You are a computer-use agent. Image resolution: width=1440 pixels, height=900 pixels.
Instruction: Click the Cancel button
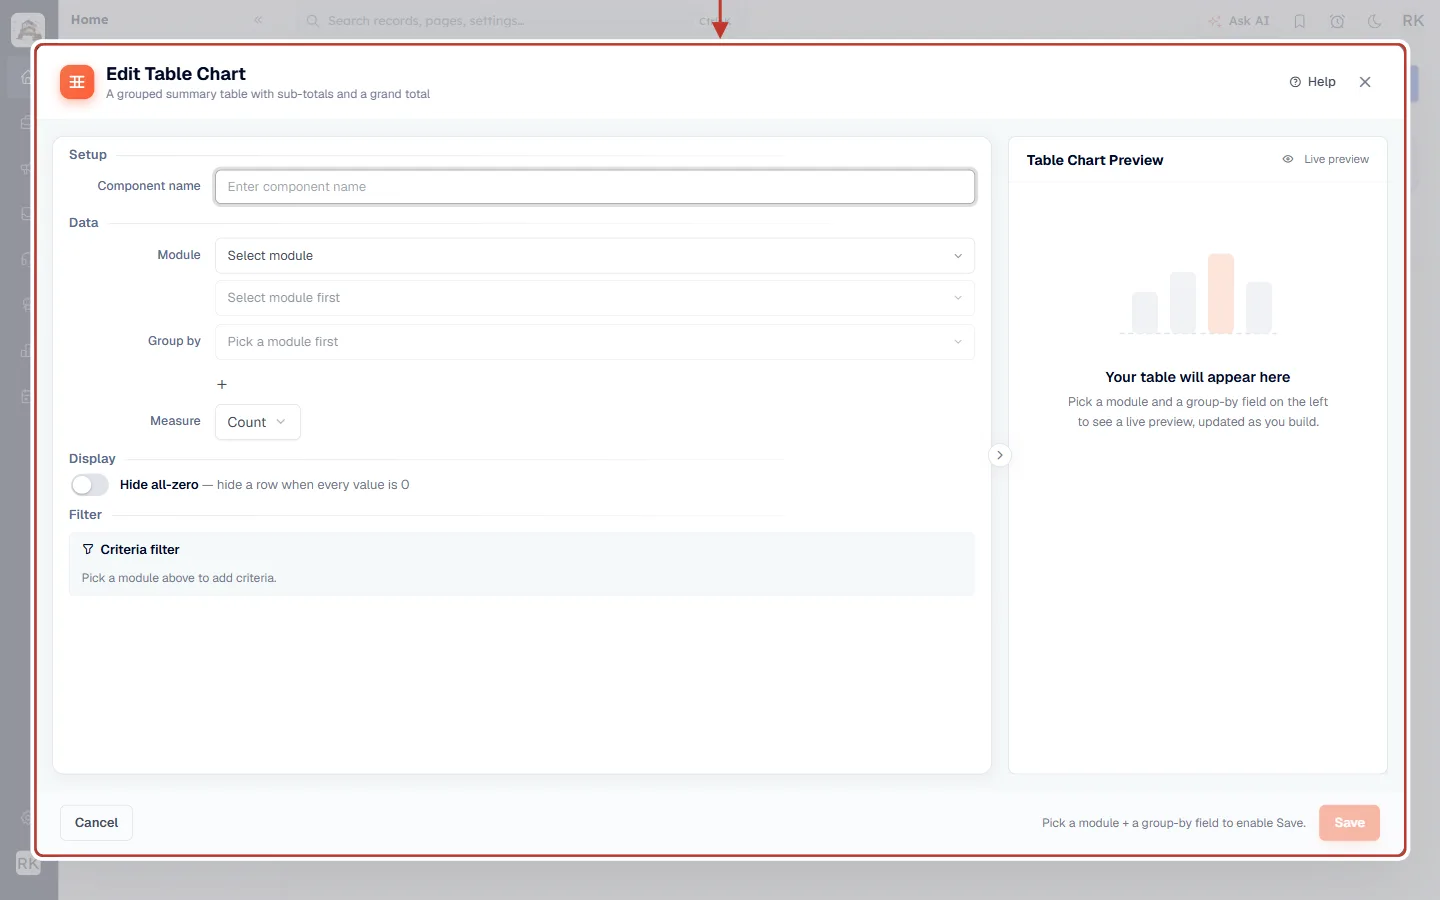point(96,823)
